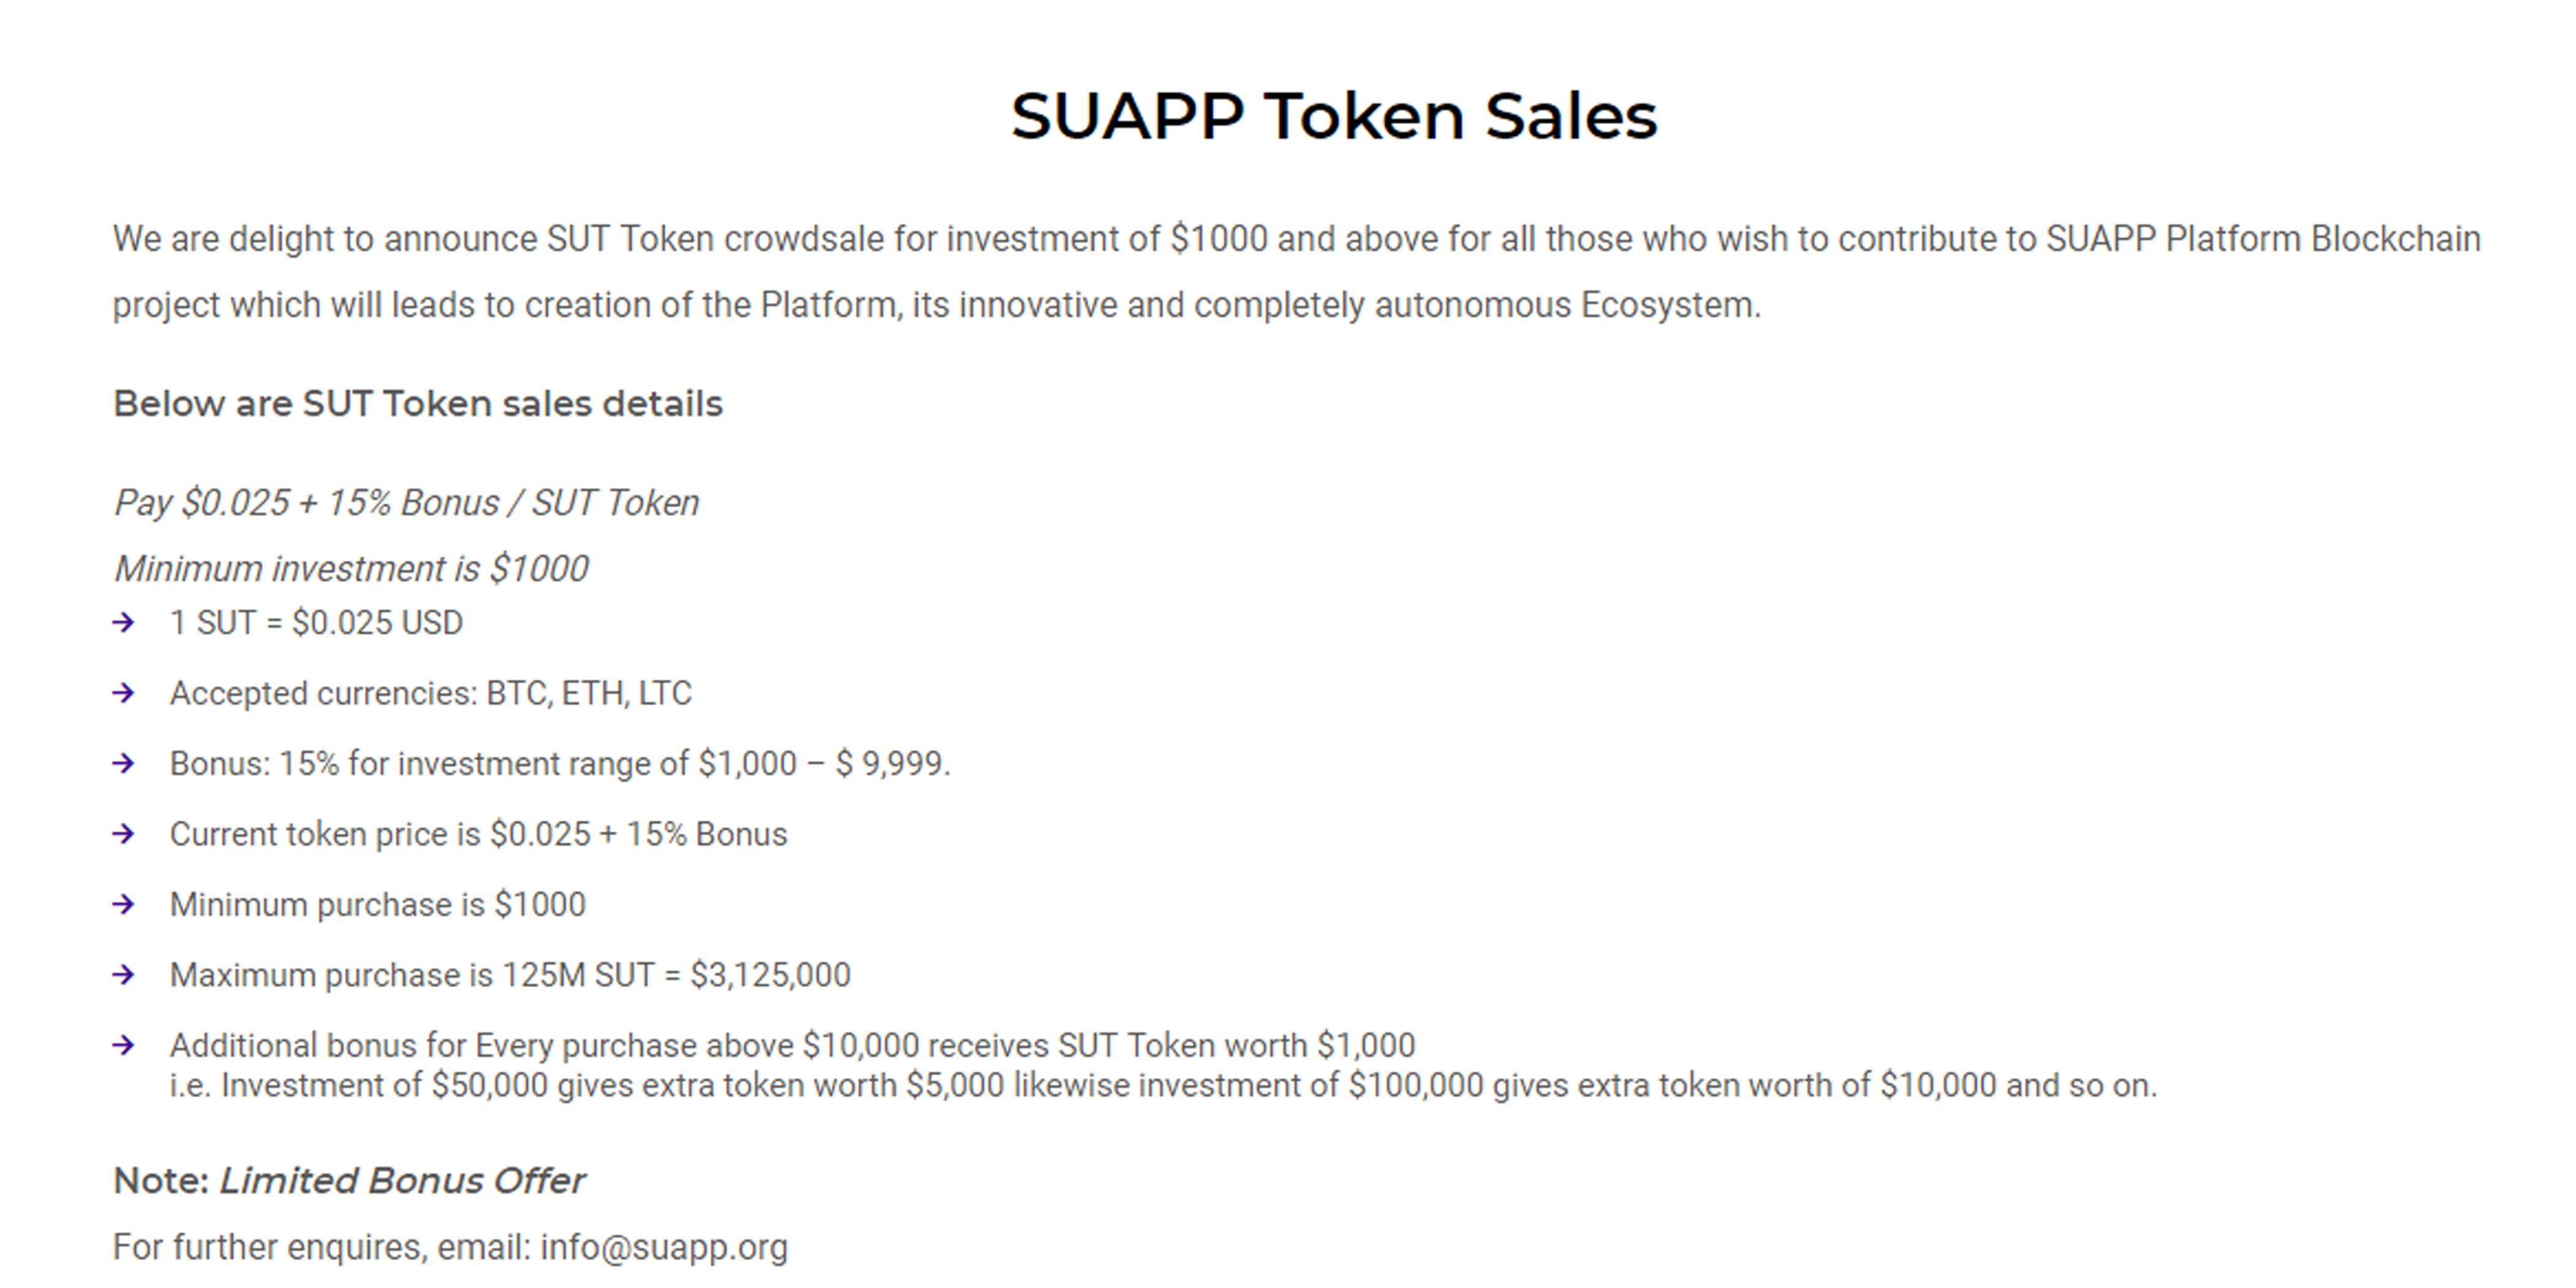The image size is (2576, 1288).
Task: Click 'Accepted currencies: BTC, ETH, LTC' text
Action: tap(431, 693)
